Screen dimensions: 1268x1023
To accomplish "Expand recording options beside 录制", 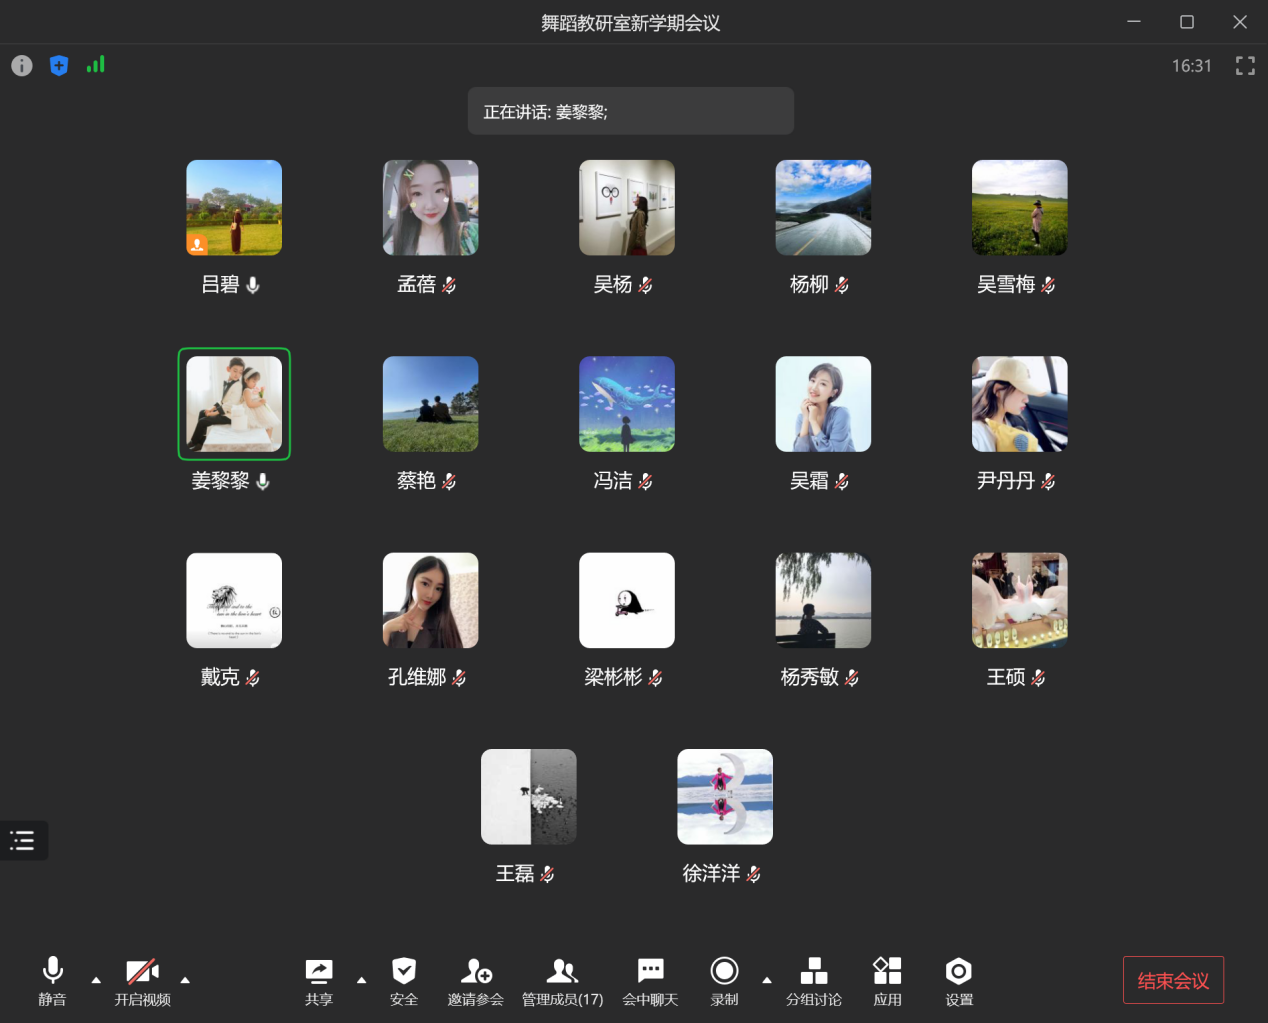I will pos(765,981).
